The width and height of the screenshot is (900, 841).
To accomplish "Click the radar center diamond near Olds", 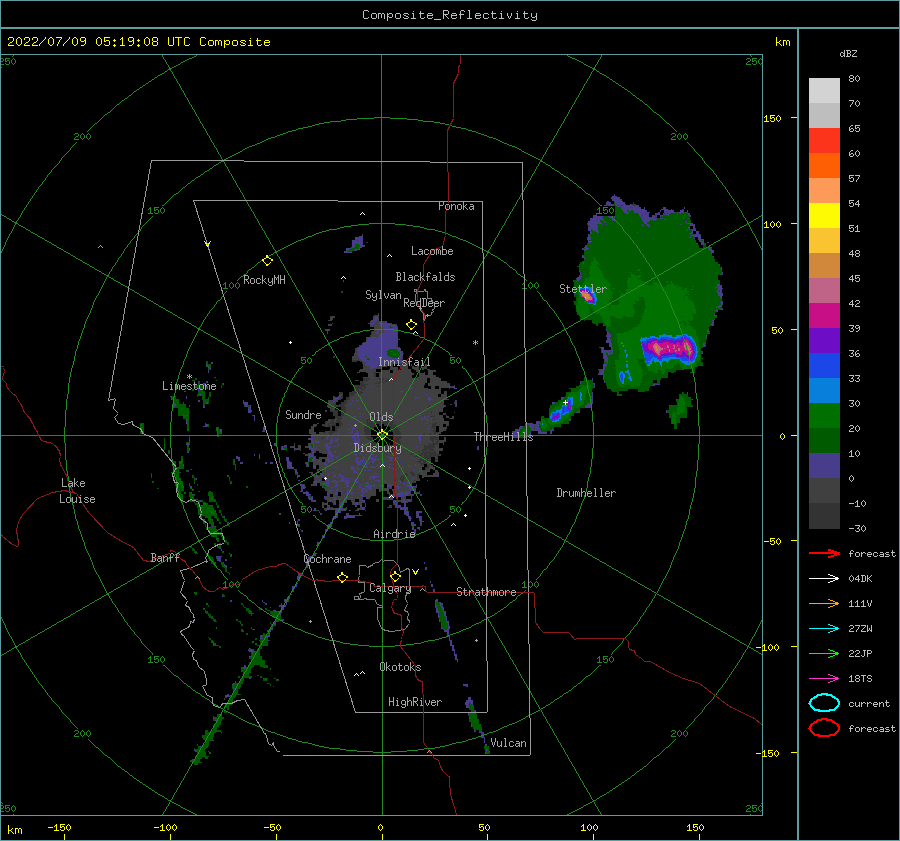I will coord(382,435).
